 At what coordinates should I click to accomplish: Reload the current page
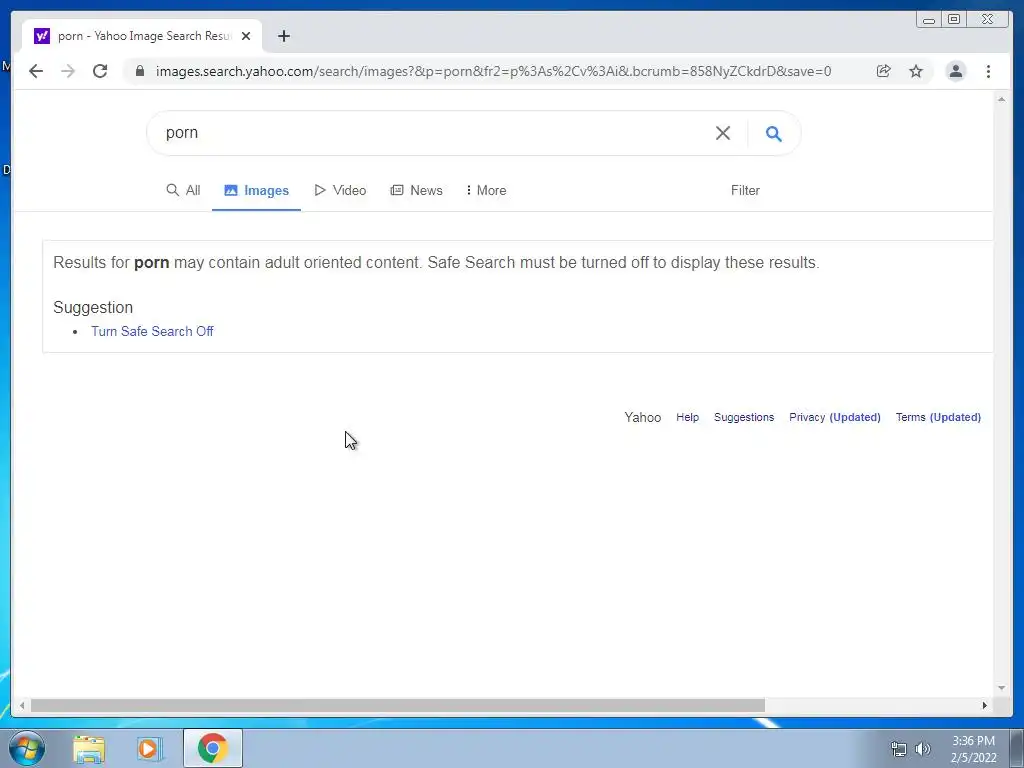[x=100, y=71]
